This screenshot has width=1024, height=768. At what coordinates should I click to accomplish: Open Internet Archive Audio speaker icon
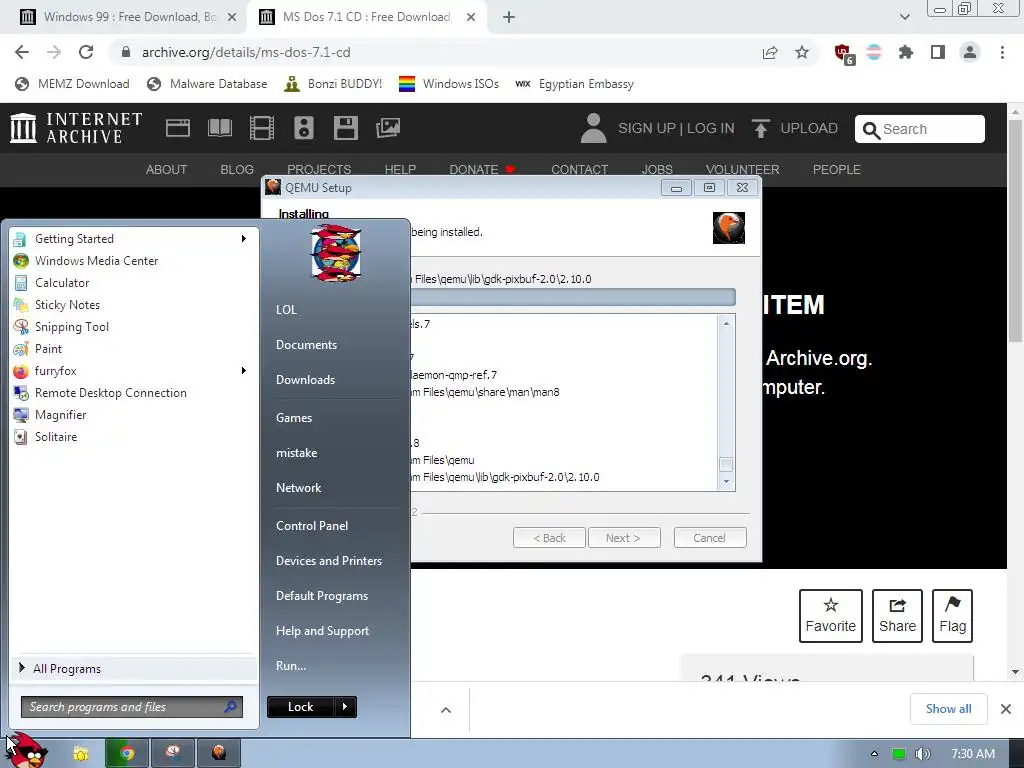[304, 128]
